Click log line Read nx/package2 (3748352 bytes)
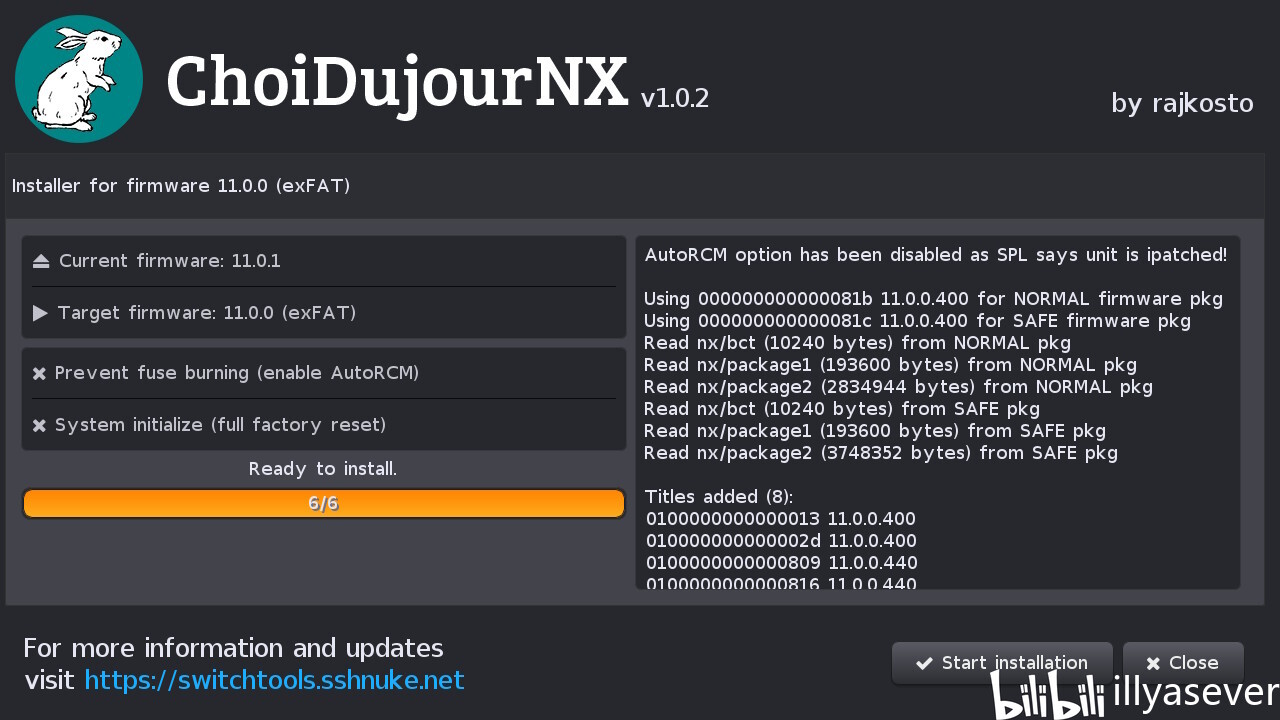 point(881,453)
